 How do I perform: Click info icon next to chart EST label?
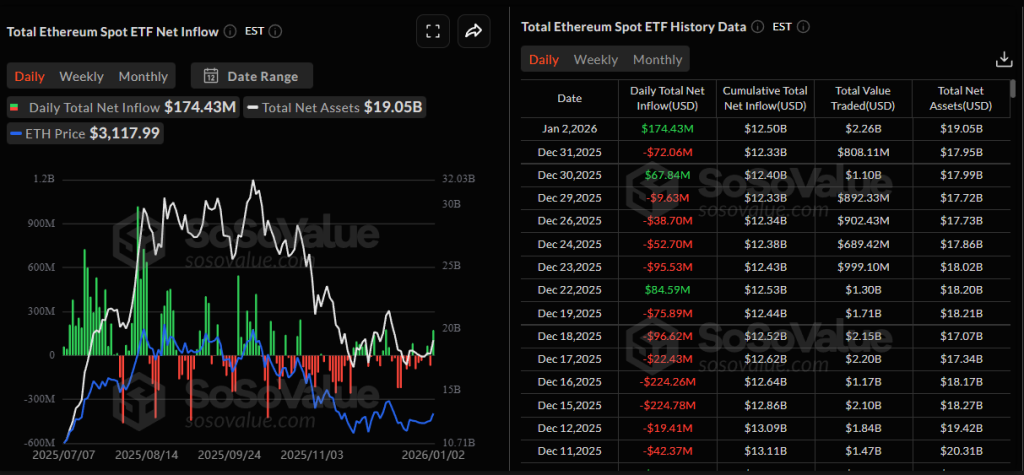[x=276, y=31]
